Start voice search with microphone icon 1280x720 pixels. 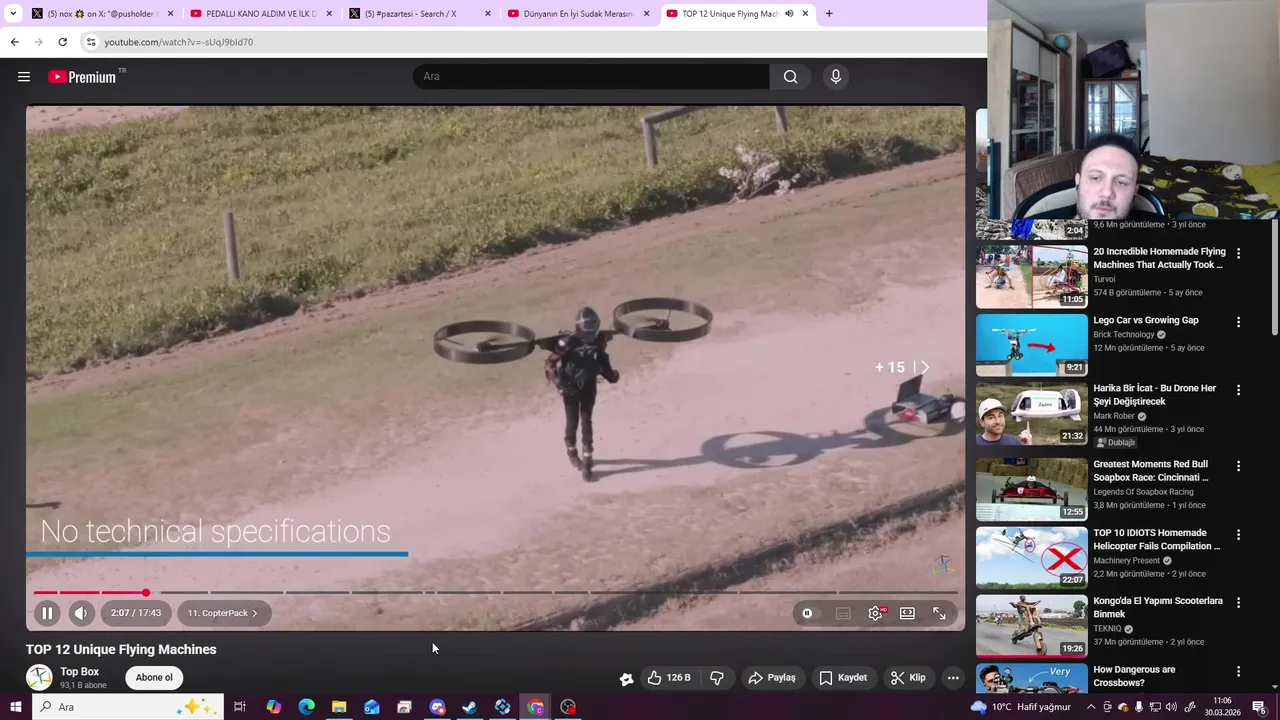pos(836,77)
